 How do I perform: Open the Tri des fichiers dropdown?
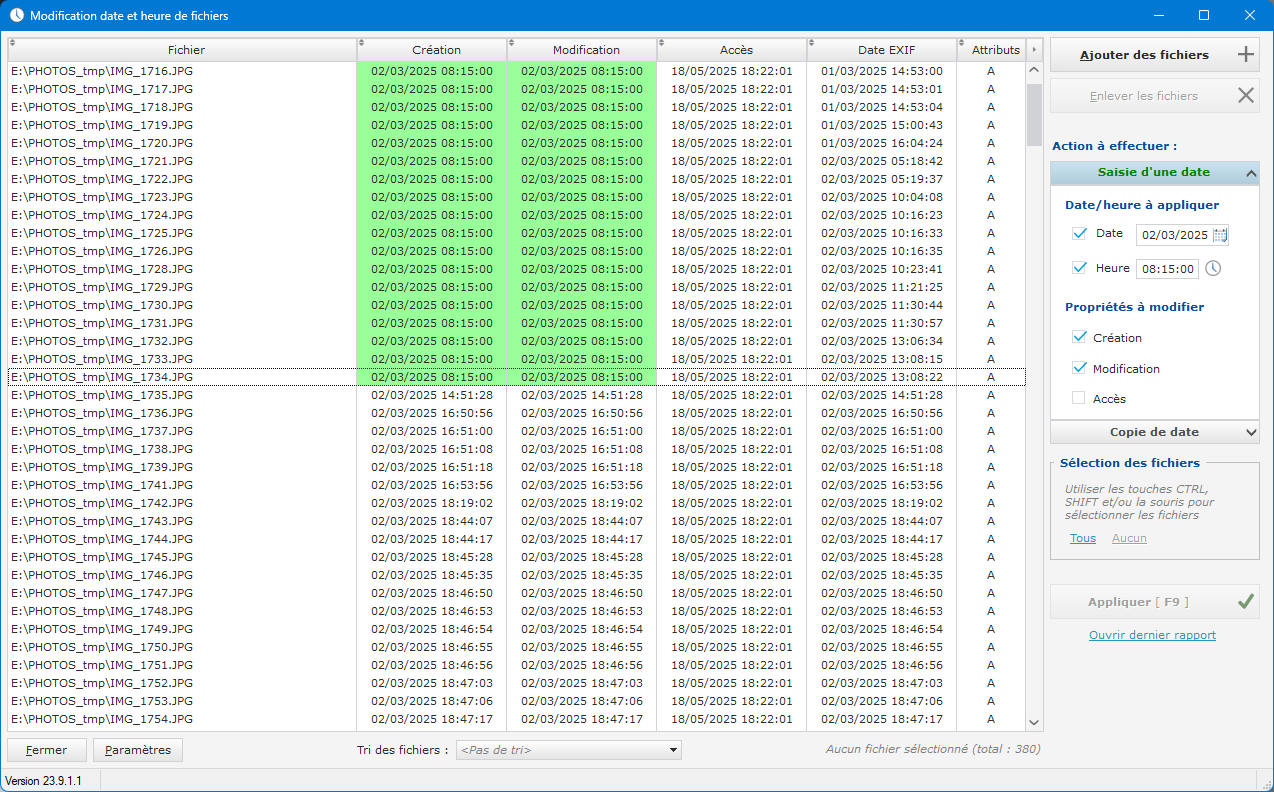(x=568, y=750)
